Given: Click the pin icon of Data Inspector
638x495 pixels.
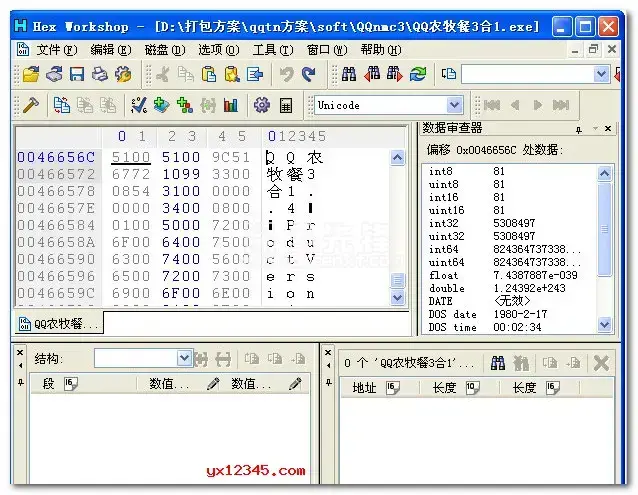Looking at the screenshot, I should (579, 130).
